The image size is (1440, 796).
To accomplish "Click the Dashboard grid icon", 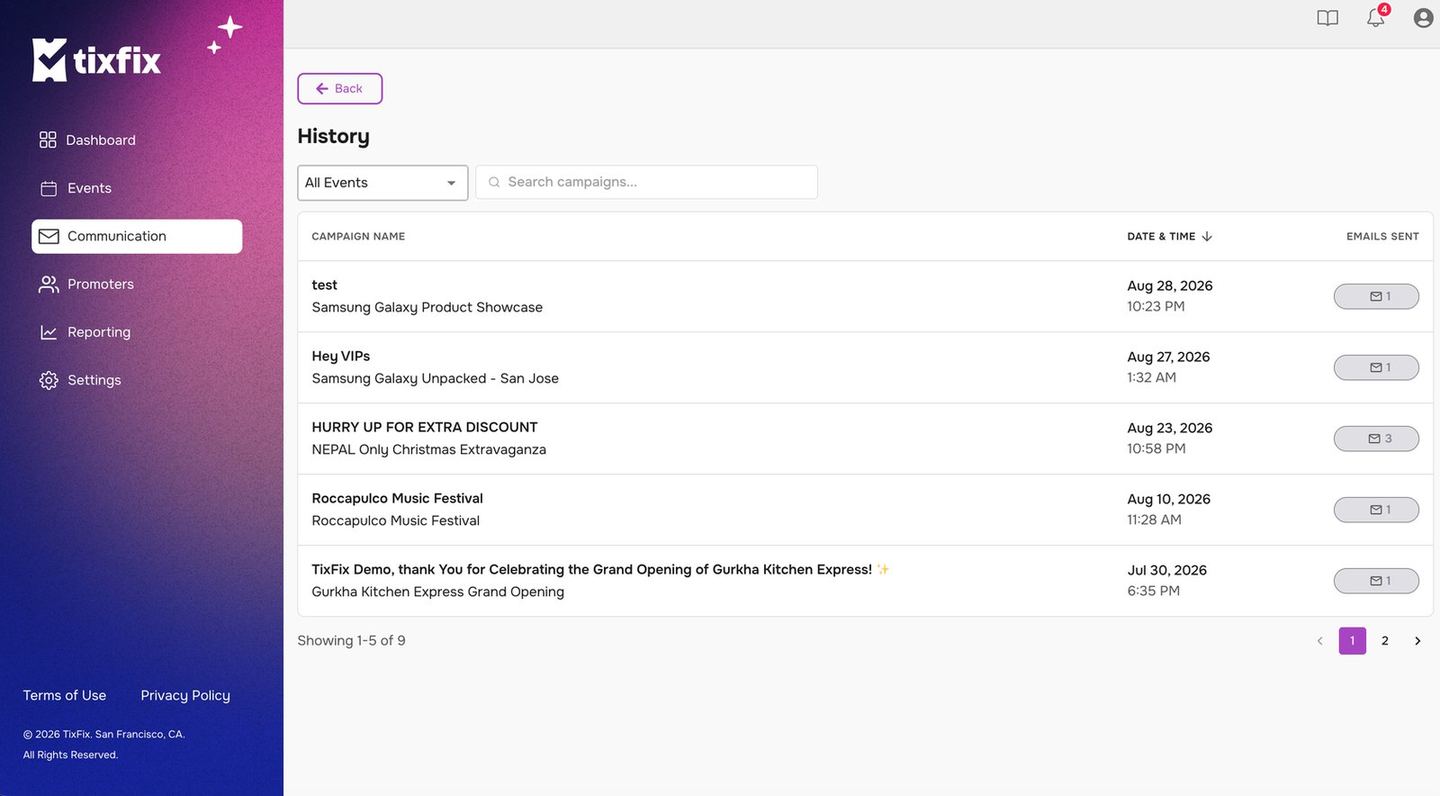I will (48, 140).
